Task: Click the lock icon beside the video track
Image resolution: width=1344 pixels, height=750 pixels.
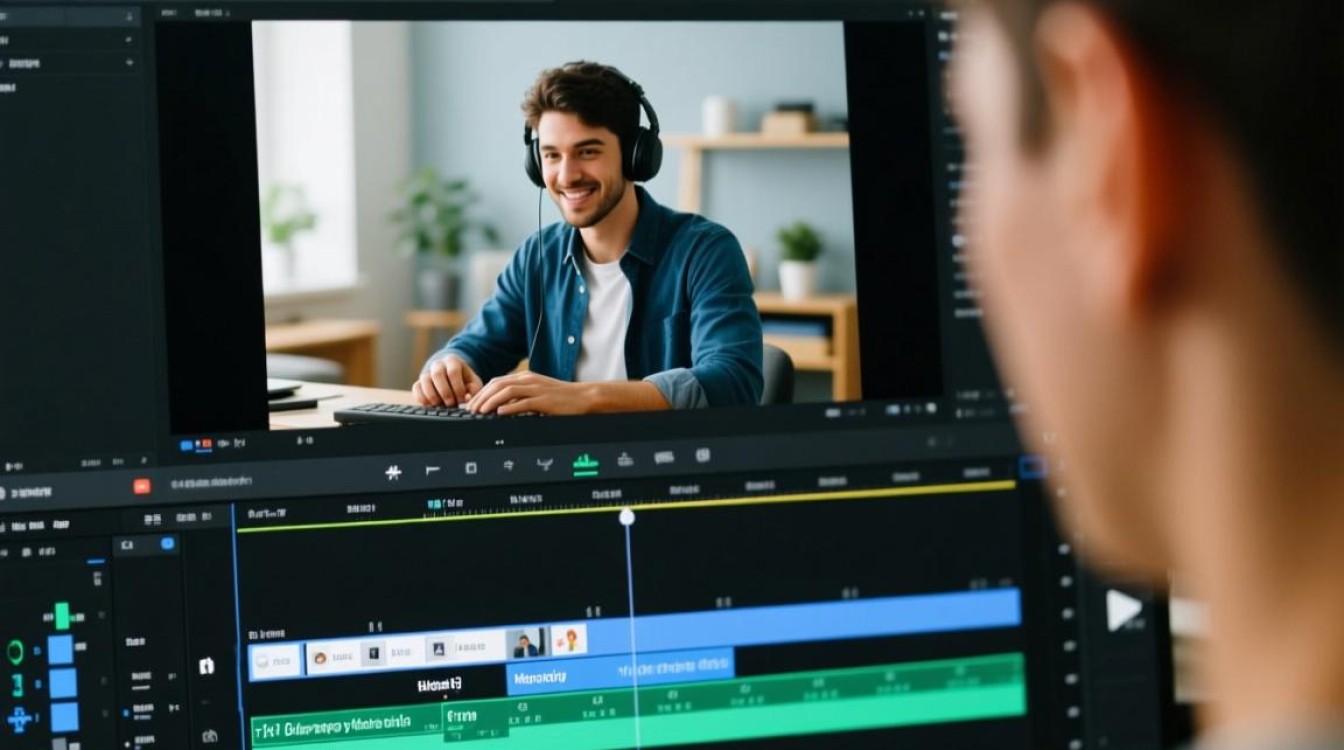Action: coord(206,665)
